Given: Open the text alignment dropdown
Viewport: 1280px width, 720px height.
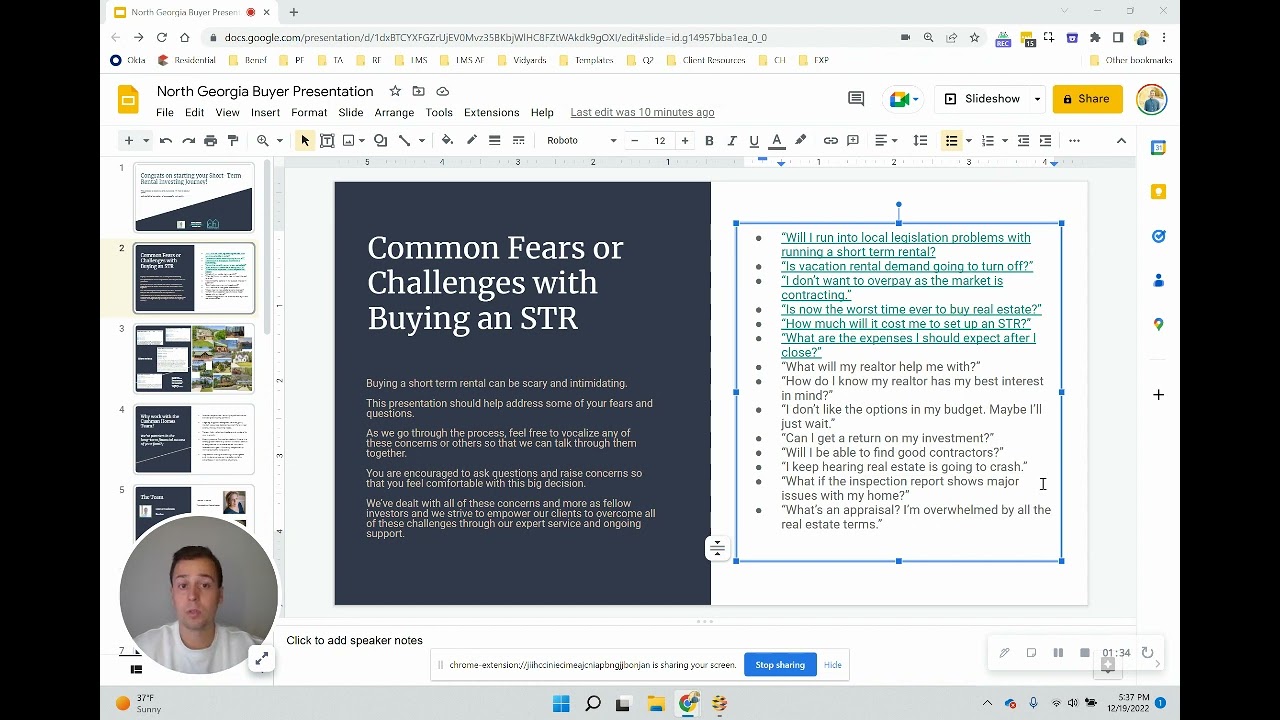Looking at the screenshot, I should click(886, 141).
